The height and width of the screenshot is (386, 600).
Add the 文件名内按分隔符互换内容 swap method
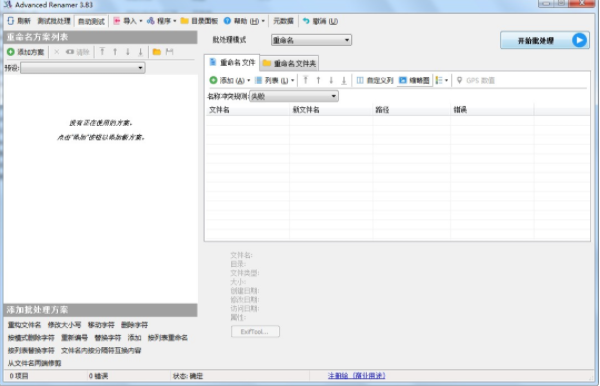(101, 350)
